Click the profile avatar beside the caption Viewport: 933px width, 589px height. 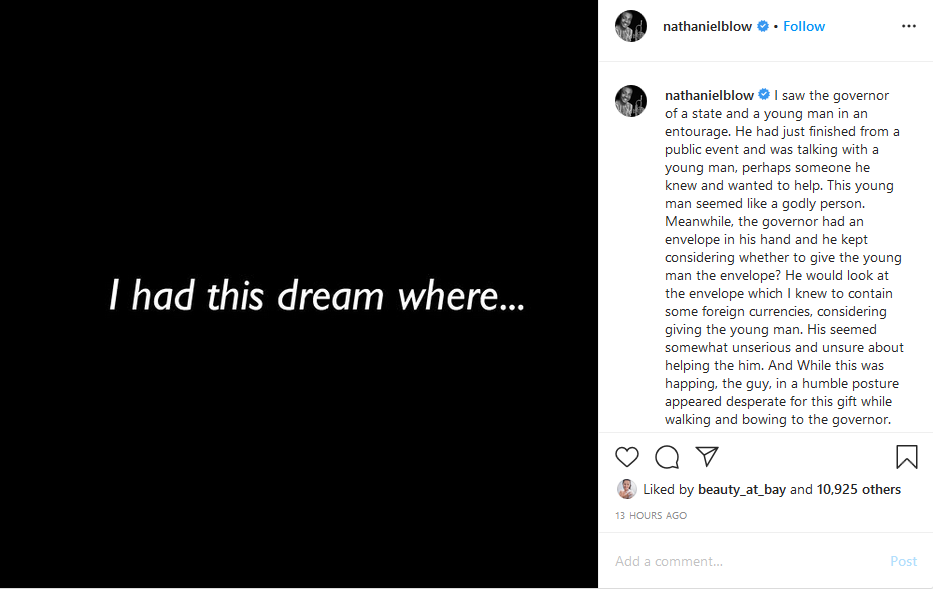[631, 101]
